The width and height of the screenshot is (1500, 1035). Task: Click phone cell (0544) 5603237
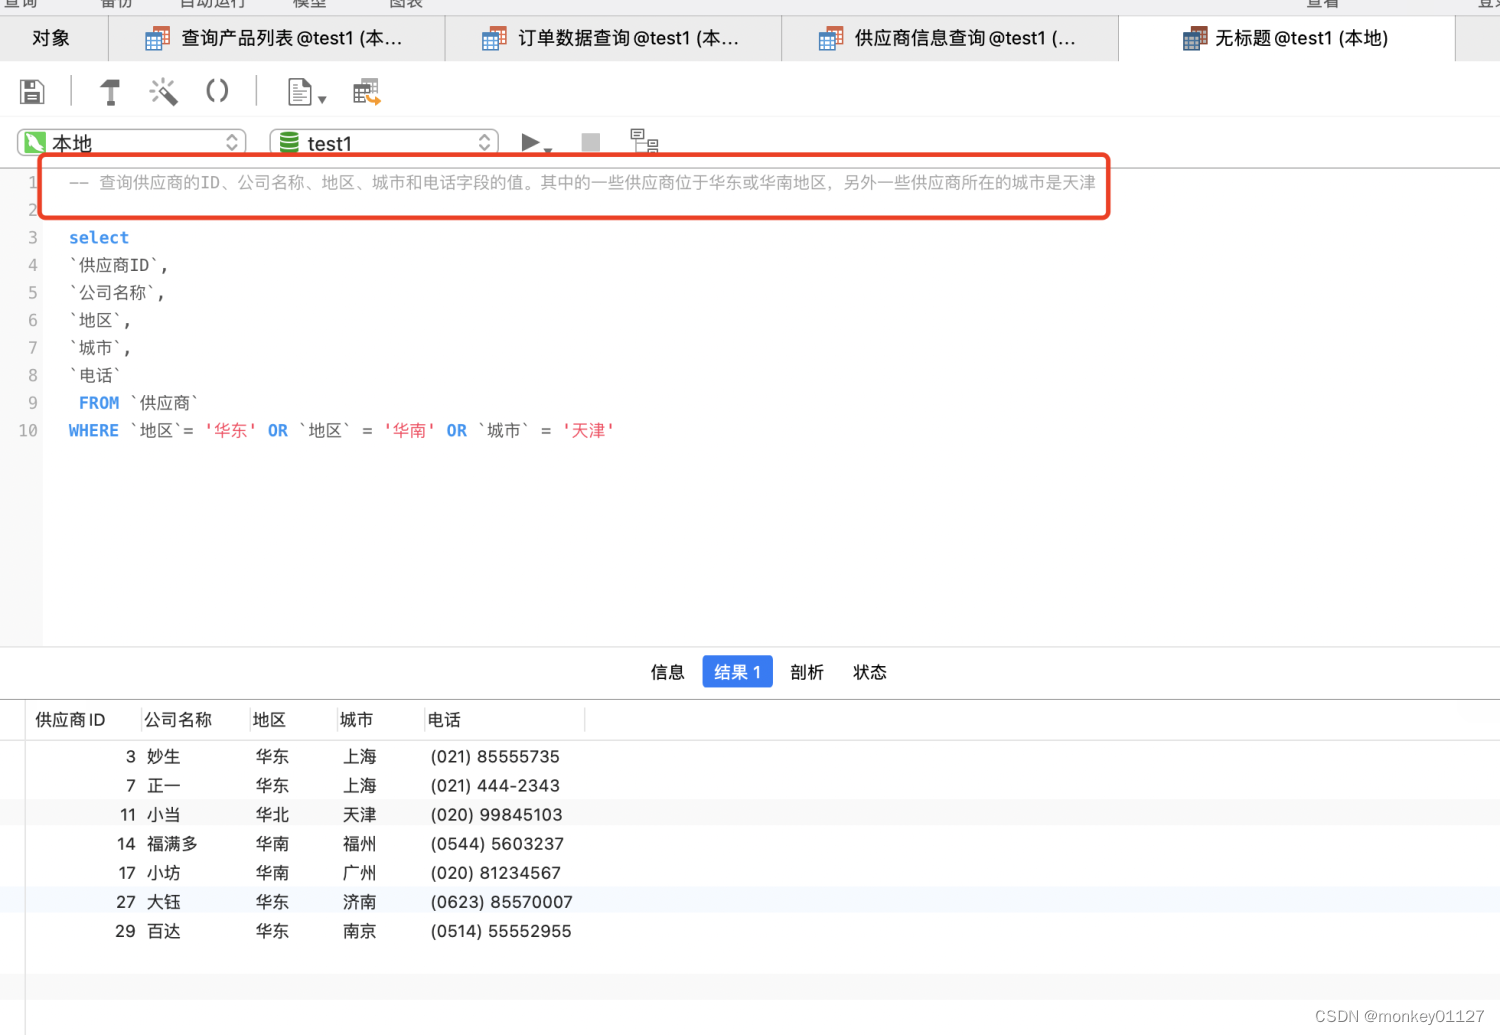coord(497,844)
